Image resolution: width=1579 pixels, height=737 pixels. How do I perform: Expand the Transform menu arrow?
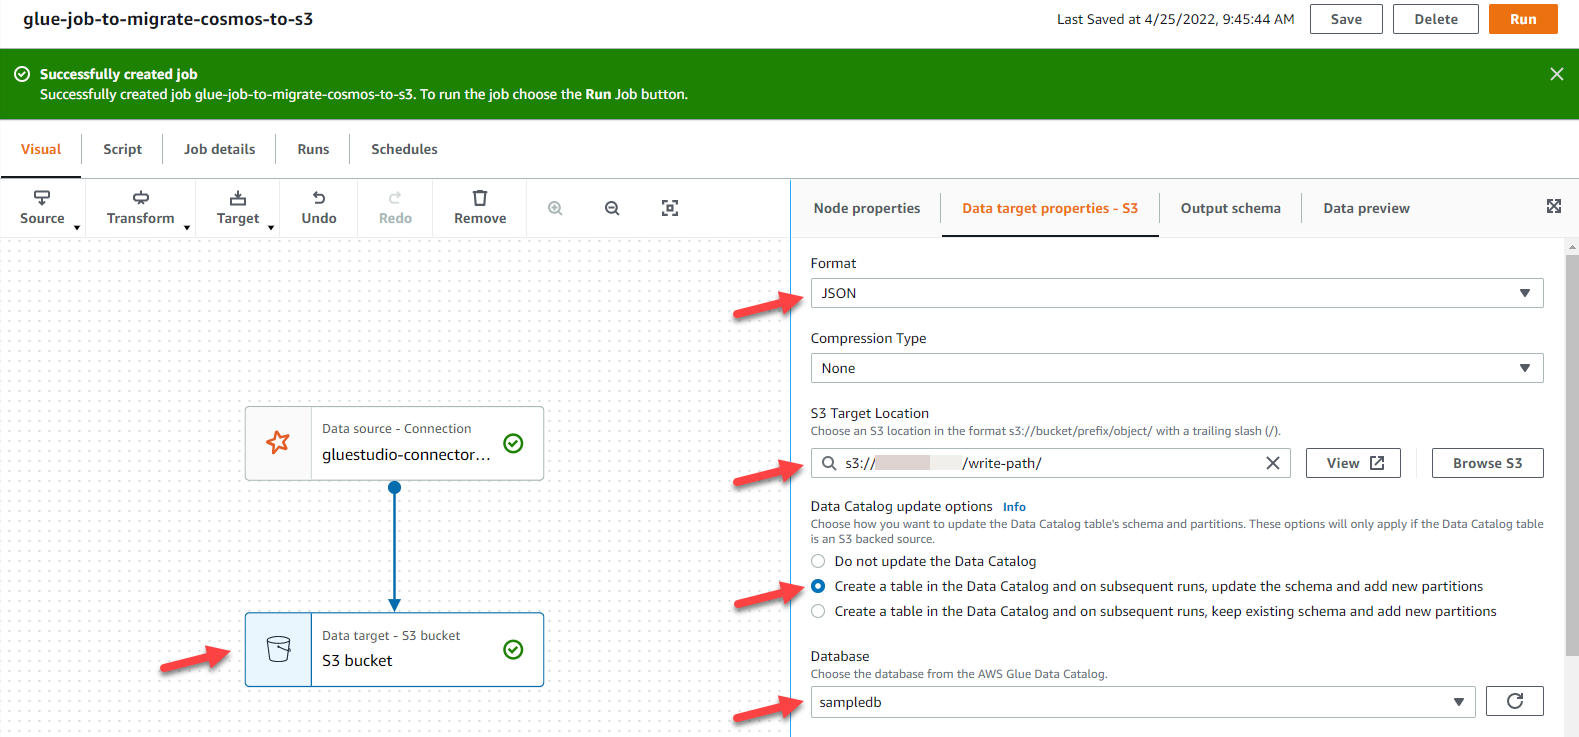pyautogui.click(x=187, y=228)
